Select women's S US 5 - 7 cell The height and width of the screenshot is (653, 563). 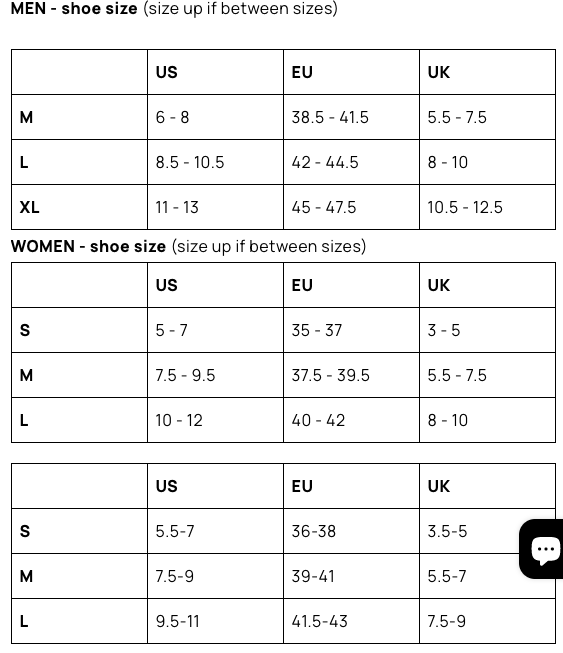coord(215,330)
